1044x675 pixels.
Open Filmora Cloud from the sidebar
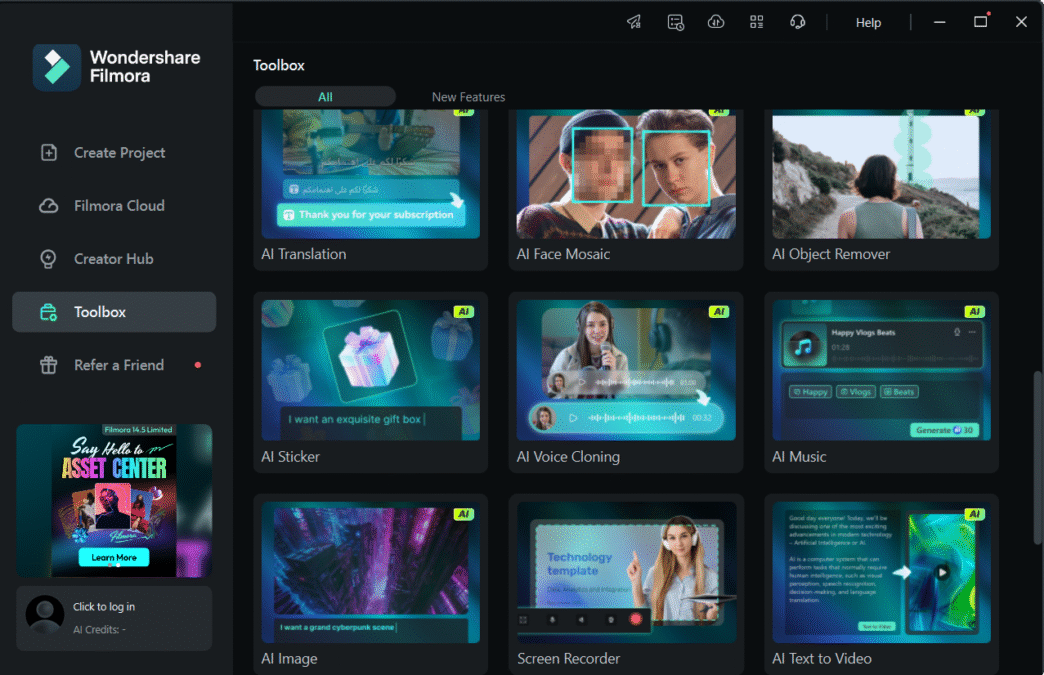pyautogui.click(x=114, y=206)
